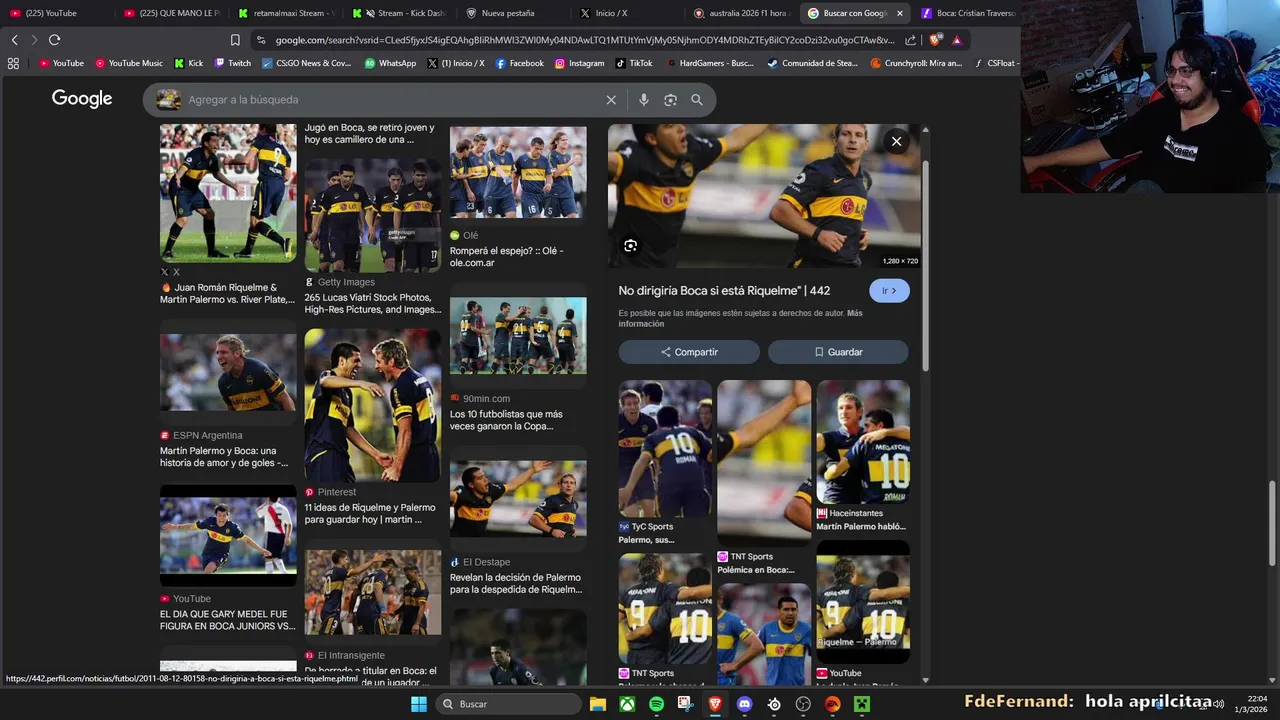The image size is (1280, 720).
Task: Open YouTube bookmark
Action: (61, 63)
